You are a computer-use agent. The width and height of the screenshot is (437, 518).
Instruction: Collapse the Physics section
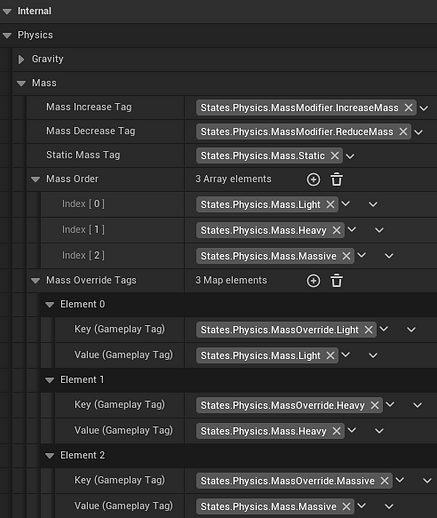[7, 35]
